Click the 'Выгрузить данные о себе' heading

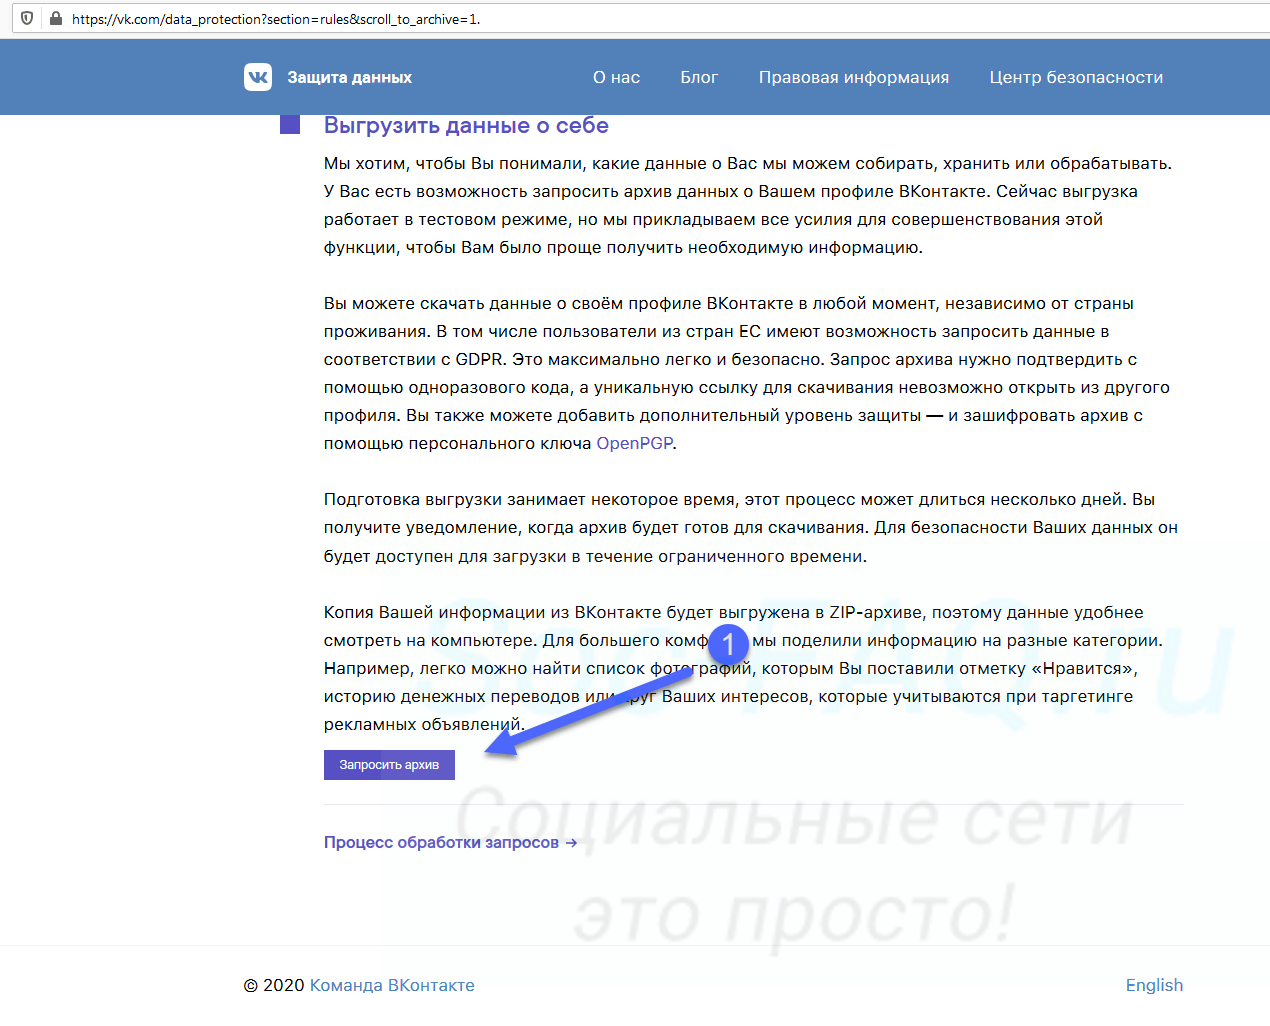(466, 125)
